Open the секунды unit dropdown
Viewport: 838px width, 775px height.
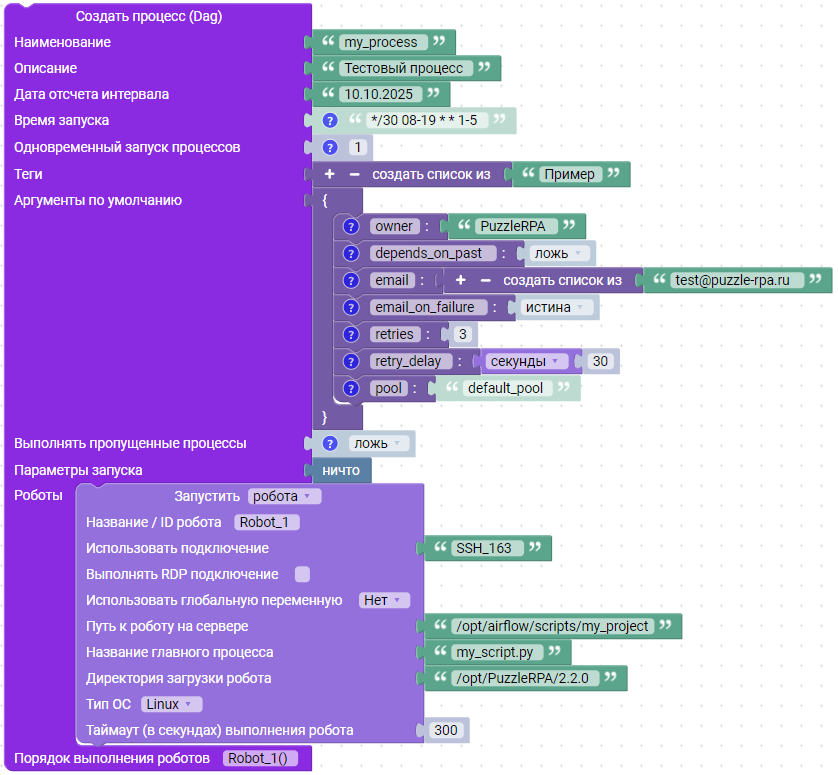pos(529,361)
